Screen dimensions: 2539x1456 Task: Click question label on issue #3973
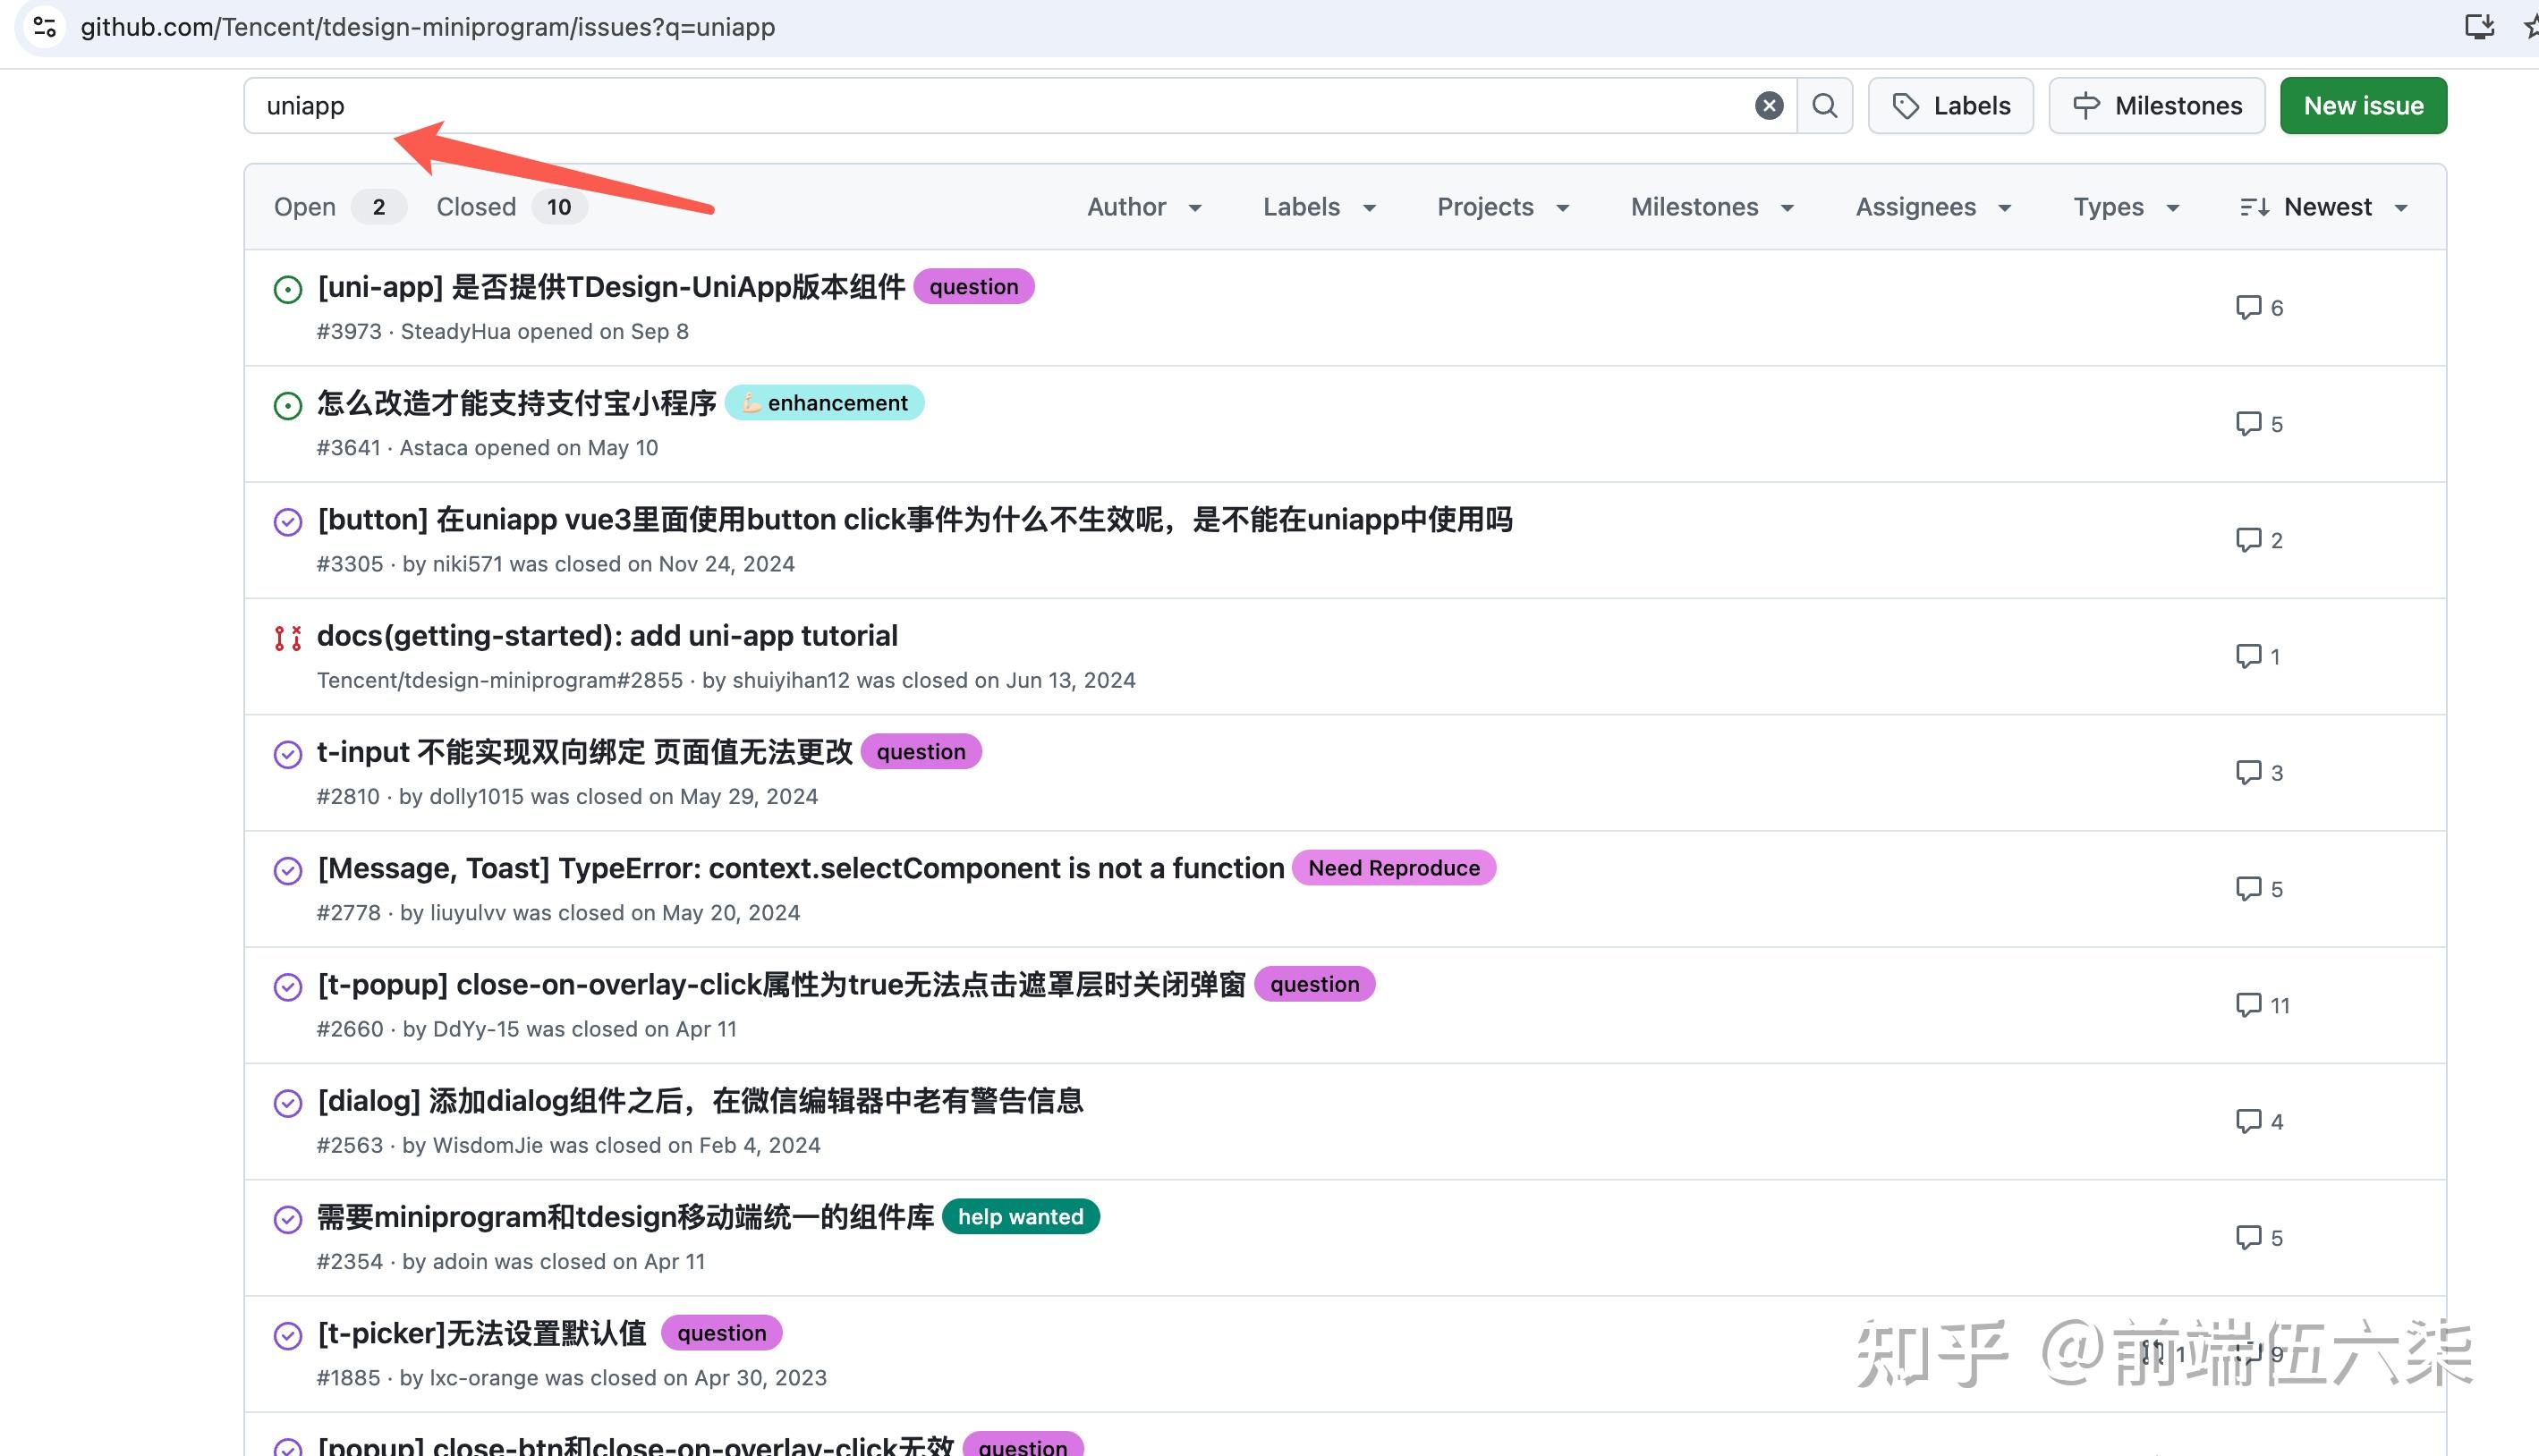click(x=973, y=287)
